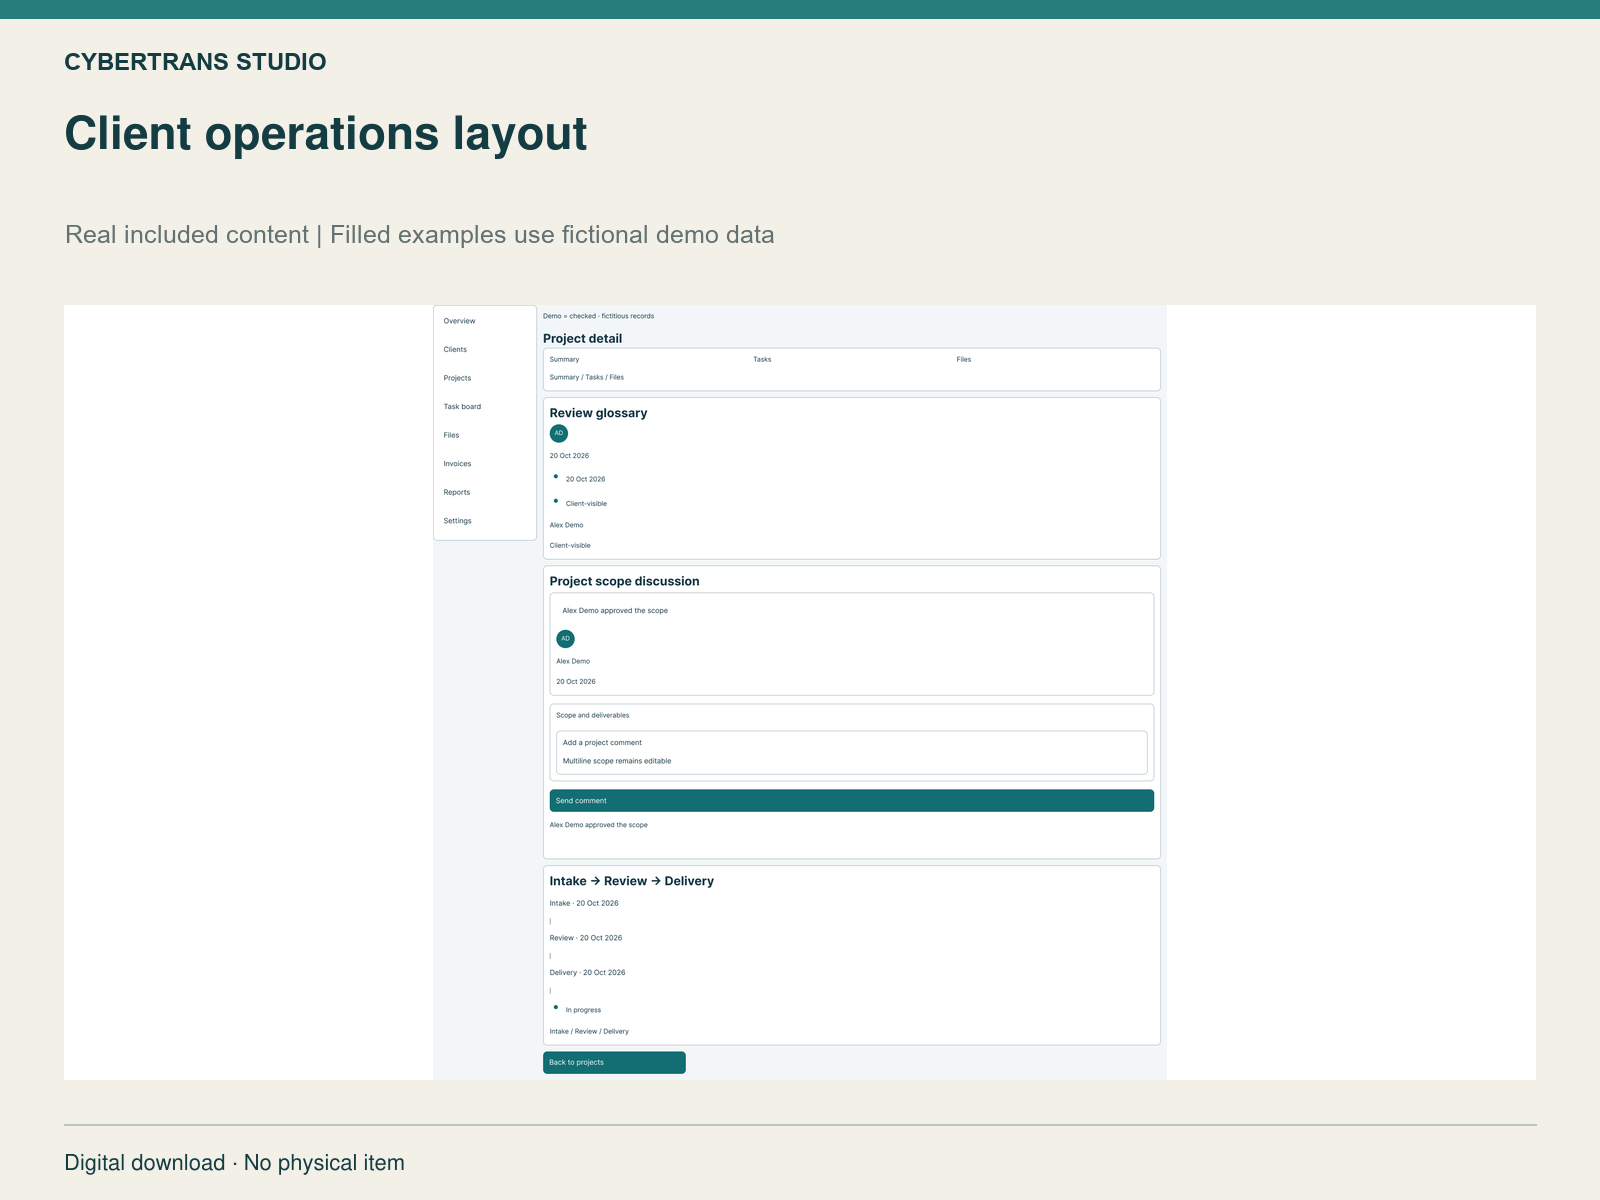Click the Send comment button

(851, 800)
